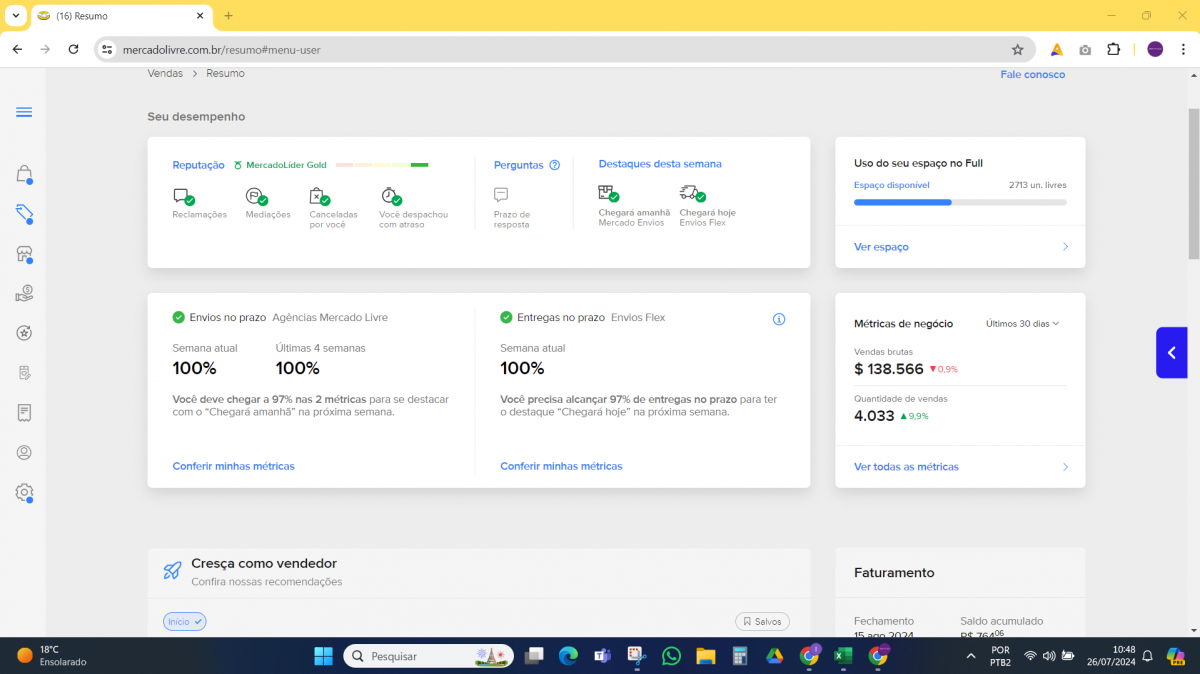
Task: Click the Fale conosco link
Action: (x=1032, y=75)
